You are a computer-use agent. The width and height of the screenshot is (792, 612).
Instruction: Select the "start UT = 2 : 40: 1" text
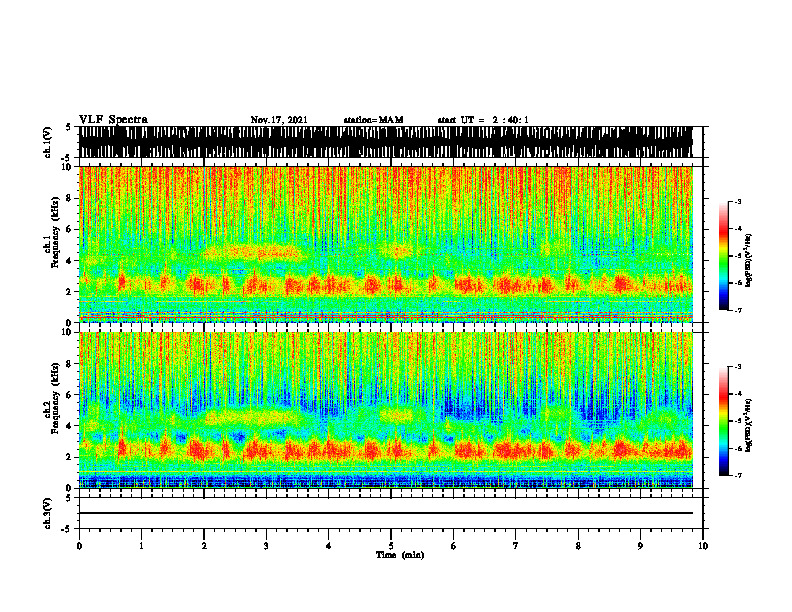tap(483, 120)
